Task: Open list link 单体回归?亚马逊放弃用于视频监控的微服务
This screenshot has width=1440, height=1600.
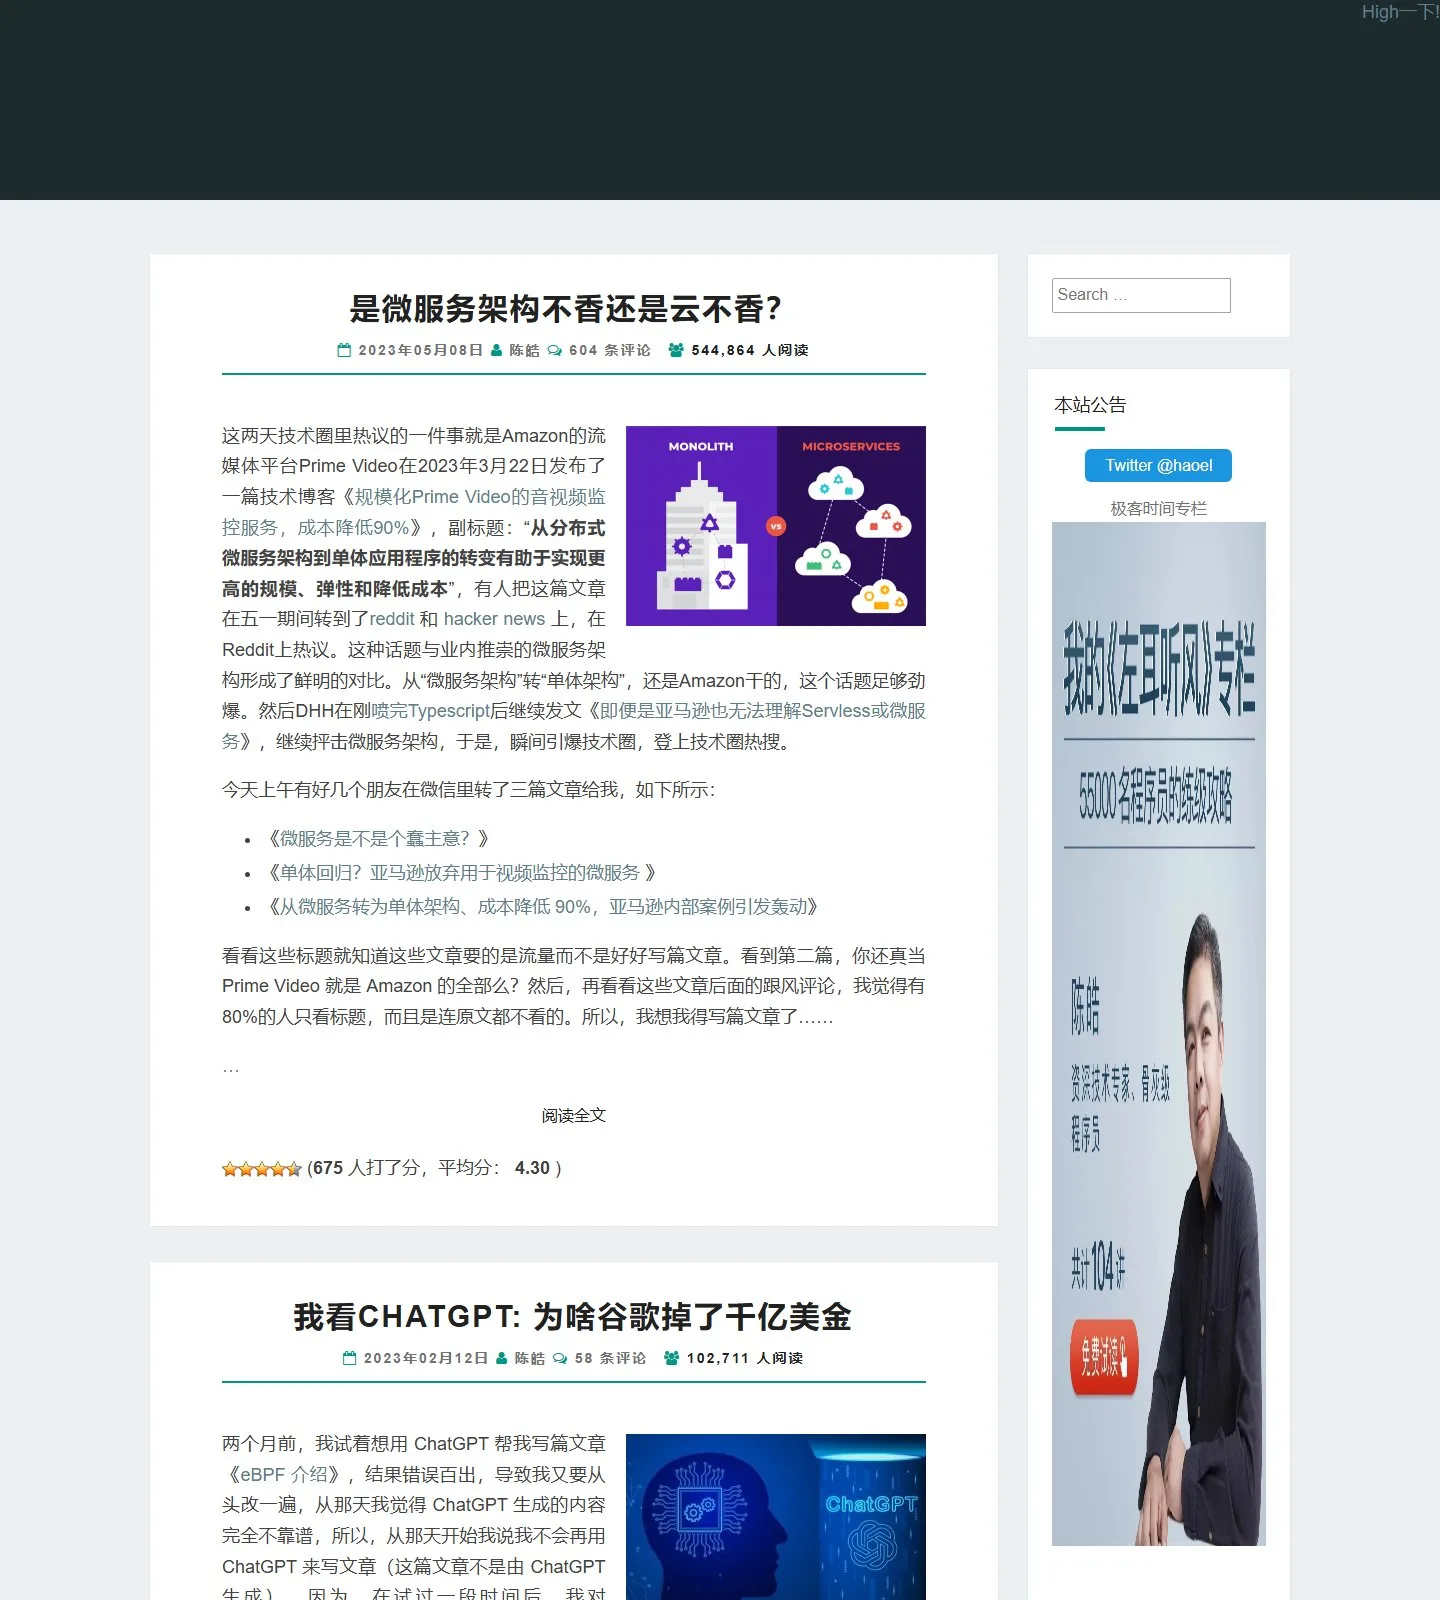Action: (x=459, y=873)
